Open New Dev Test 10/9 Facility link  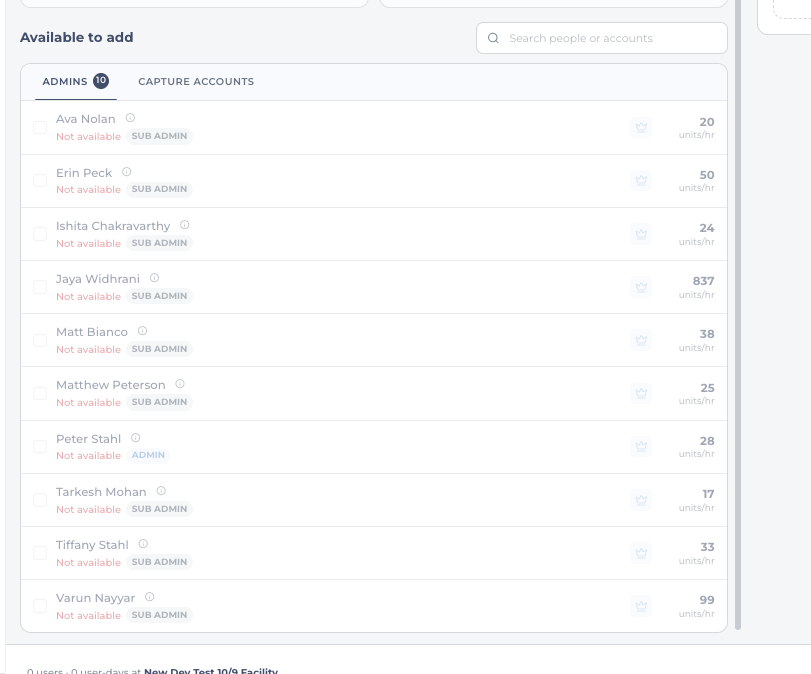pyautogui.click(x=211, y=670)
